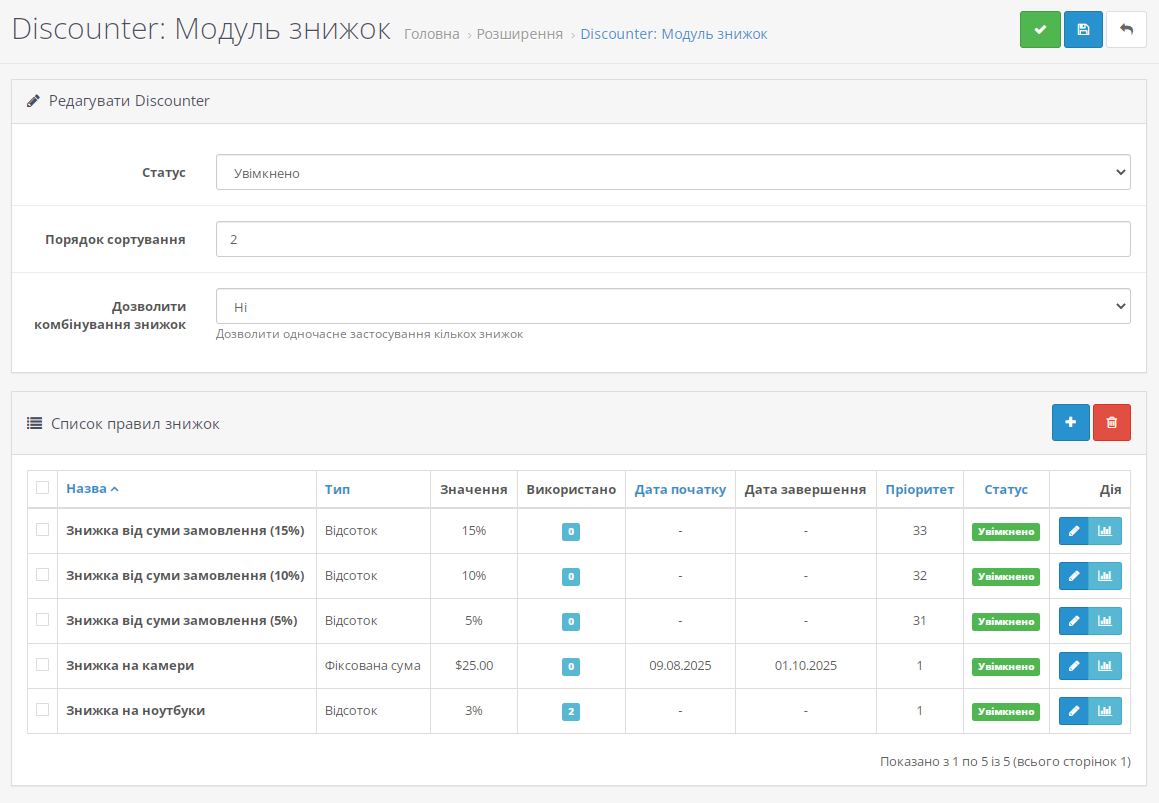Sort the table by Назва column
Viewport: 1159px width, 803px height.
pos(92,489)
